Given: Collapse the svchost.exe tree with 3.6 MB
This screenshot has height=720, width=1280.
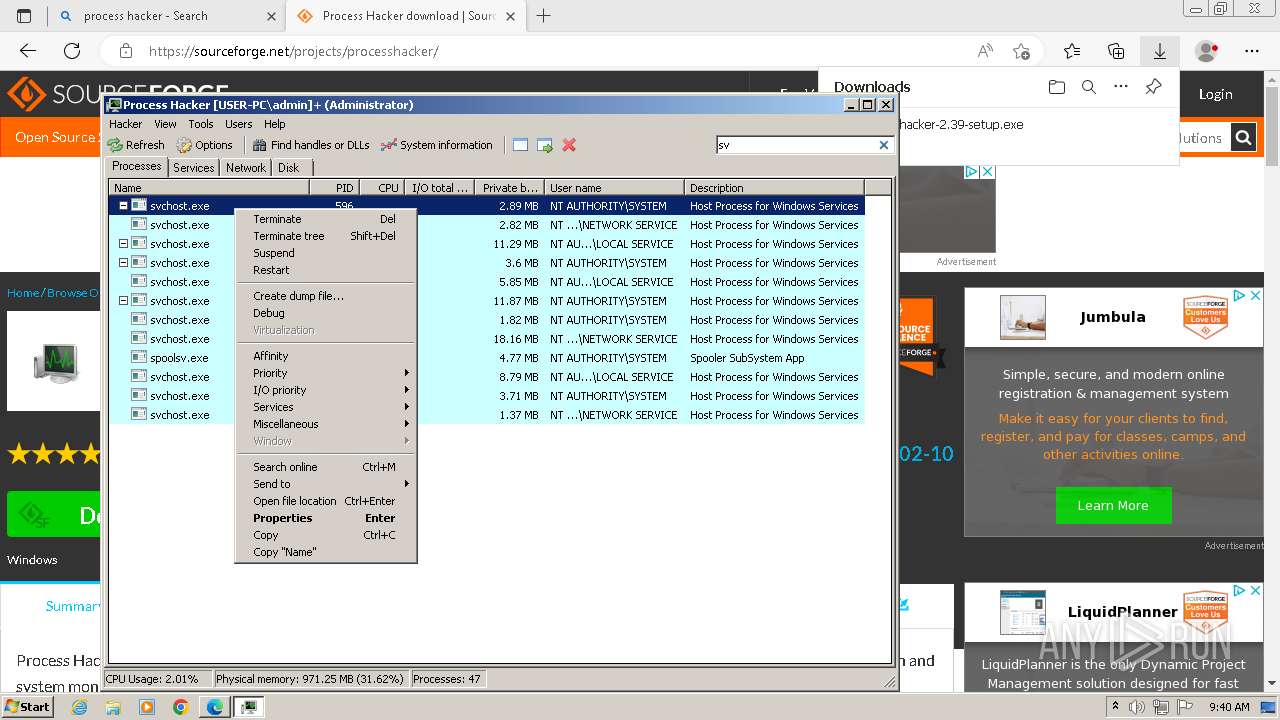Looking at the screenshot, I should coord(124,263).
